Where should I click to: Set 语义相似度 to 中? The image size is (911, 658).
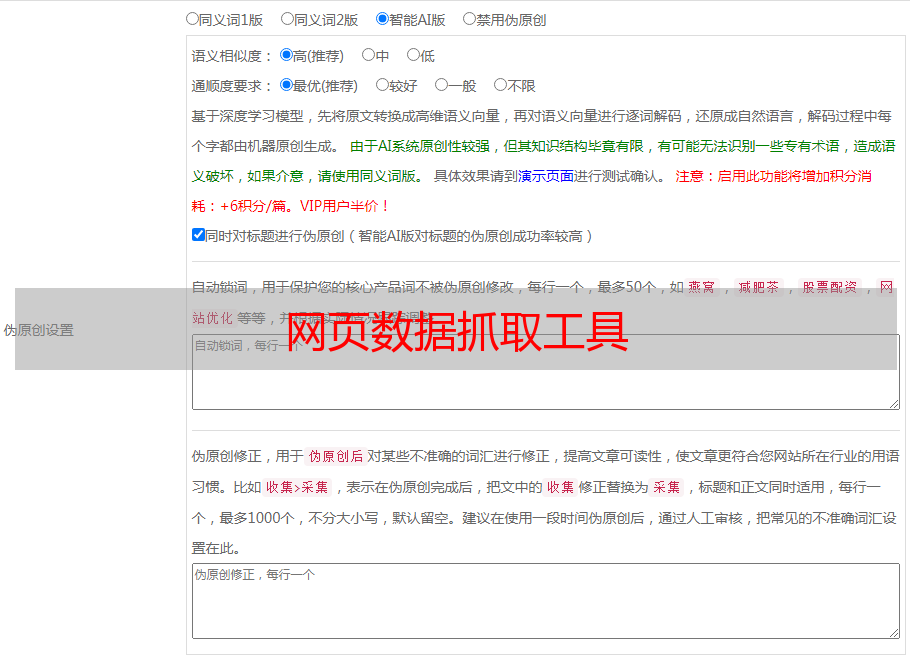[x=368, y=56]
